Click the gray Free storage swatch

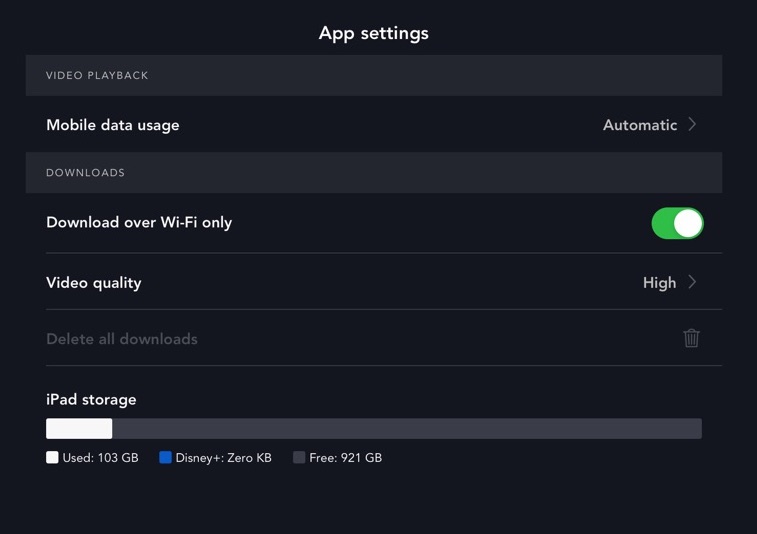299,457
